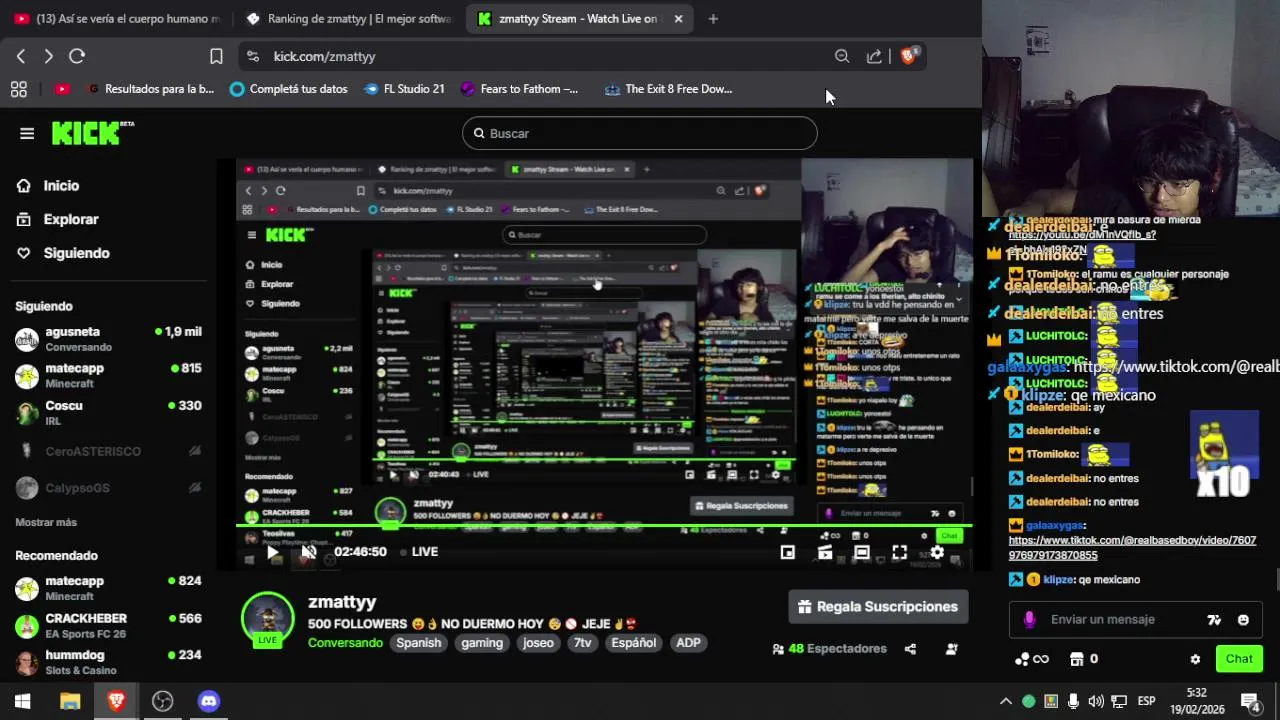Toggle mini-player mode
The height and width of the screenshot is (720, 1280).
pos(788,552)
